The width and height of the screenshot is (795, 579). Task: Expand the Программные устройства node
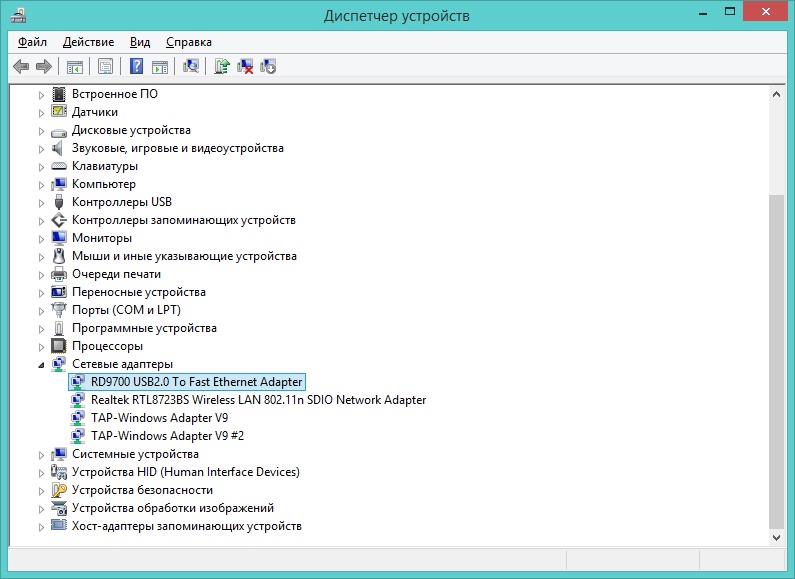pos(42,329)
